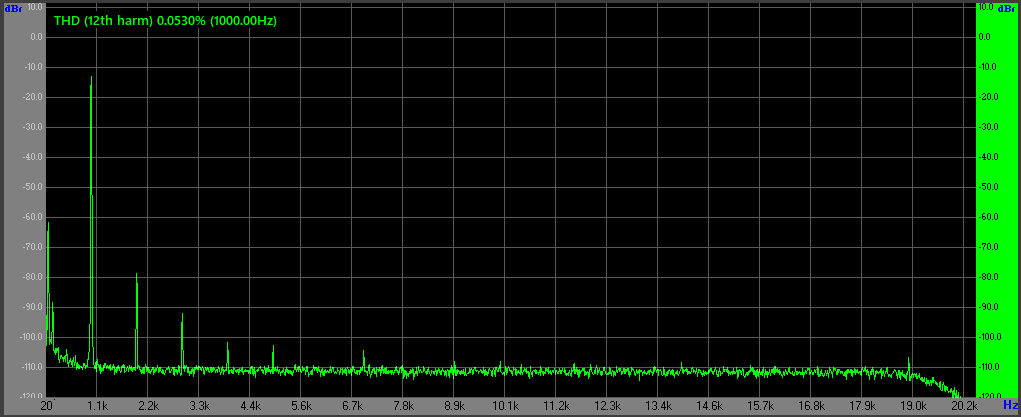Select the tallest 1 kHz fundamental peak
Viewport: 1021px width, 417px height.
91,80
